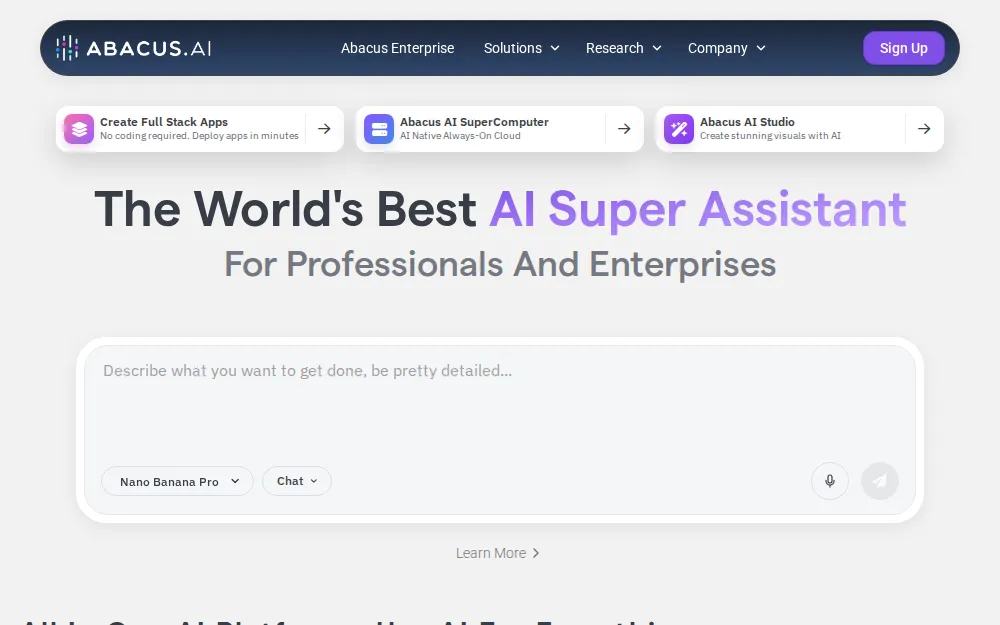
Task: Open the Abacus AI Studio card
Action: pos(800,129)
